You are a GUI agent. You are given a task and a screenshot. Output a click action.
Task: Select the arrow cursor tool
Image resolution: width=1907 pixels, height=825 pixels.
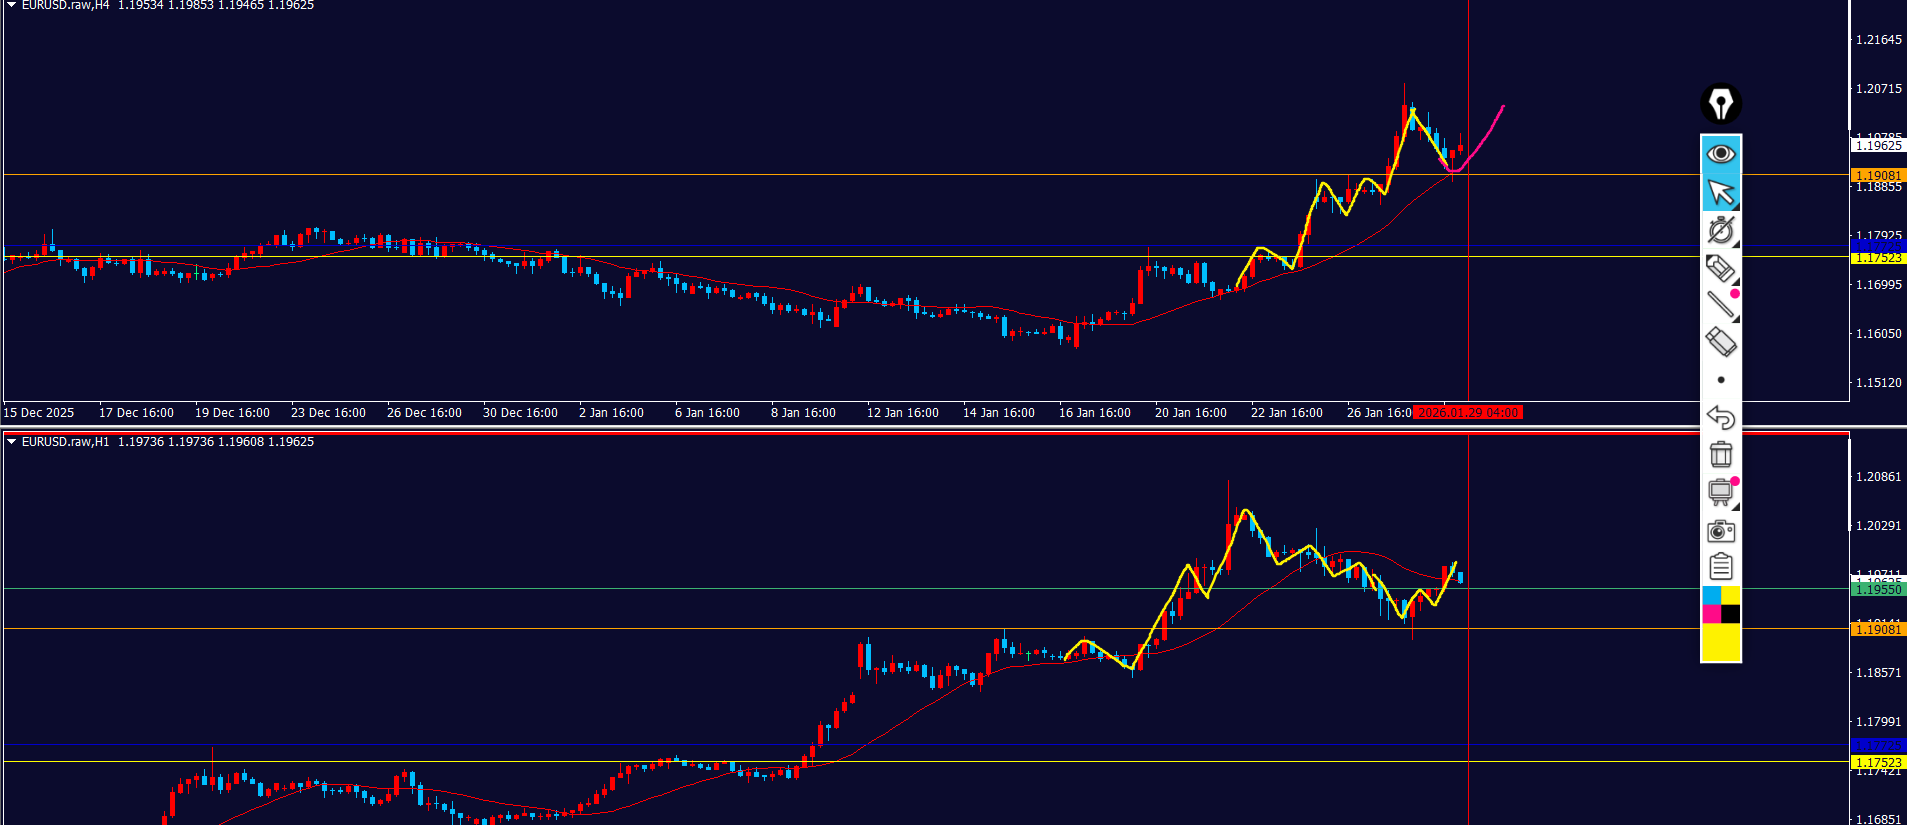(1720, 191)
